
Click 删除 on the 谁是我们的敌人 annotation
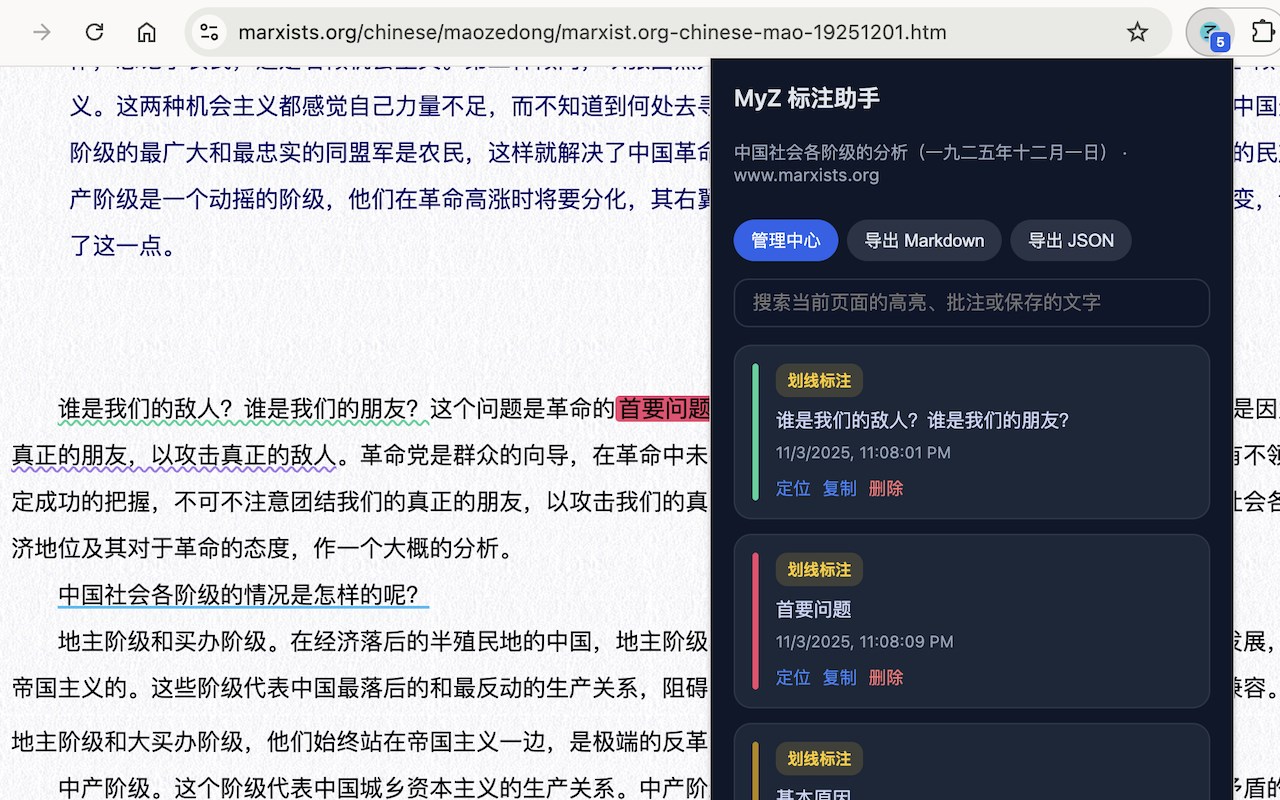[x=886, y=488]
